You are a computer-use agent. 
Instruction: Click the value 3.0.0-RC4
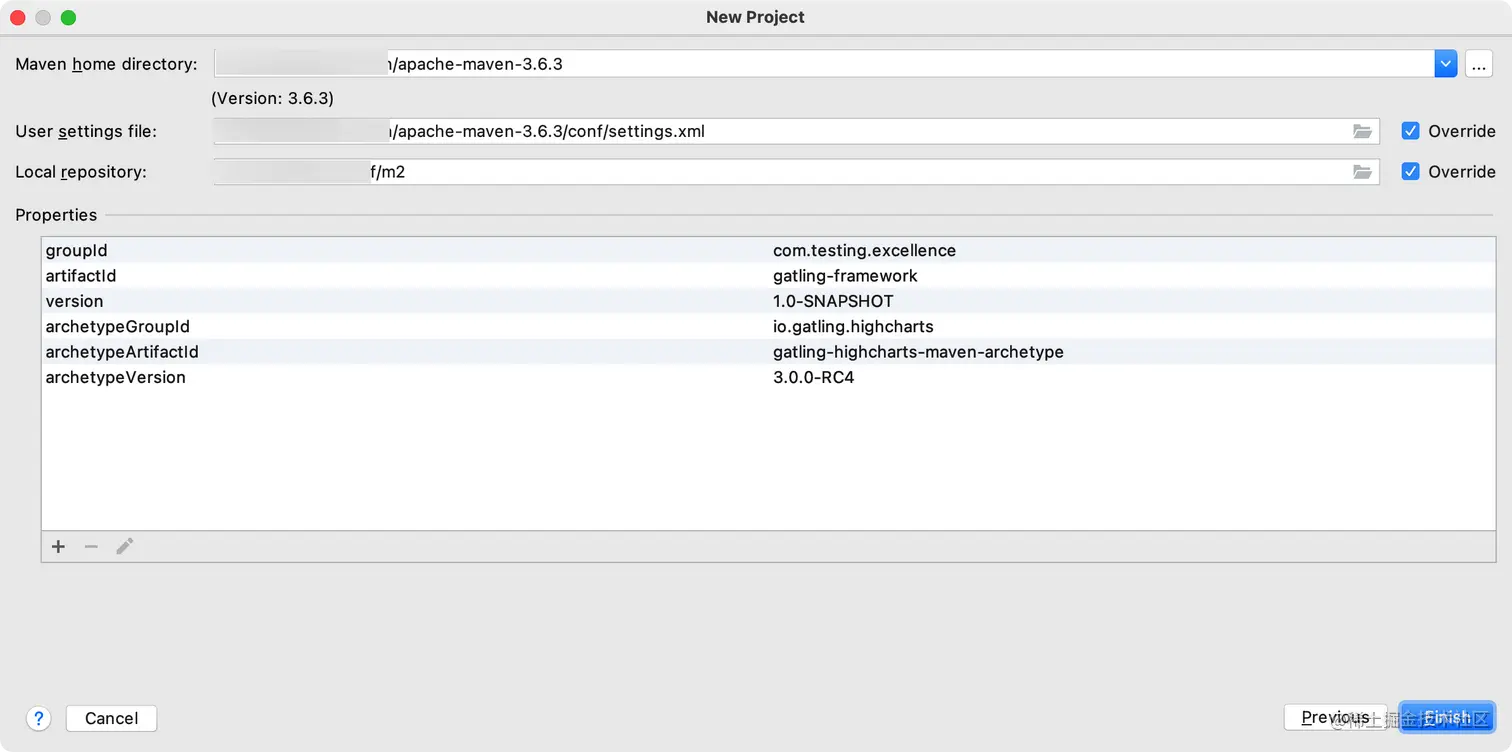[x=813, y=378]
